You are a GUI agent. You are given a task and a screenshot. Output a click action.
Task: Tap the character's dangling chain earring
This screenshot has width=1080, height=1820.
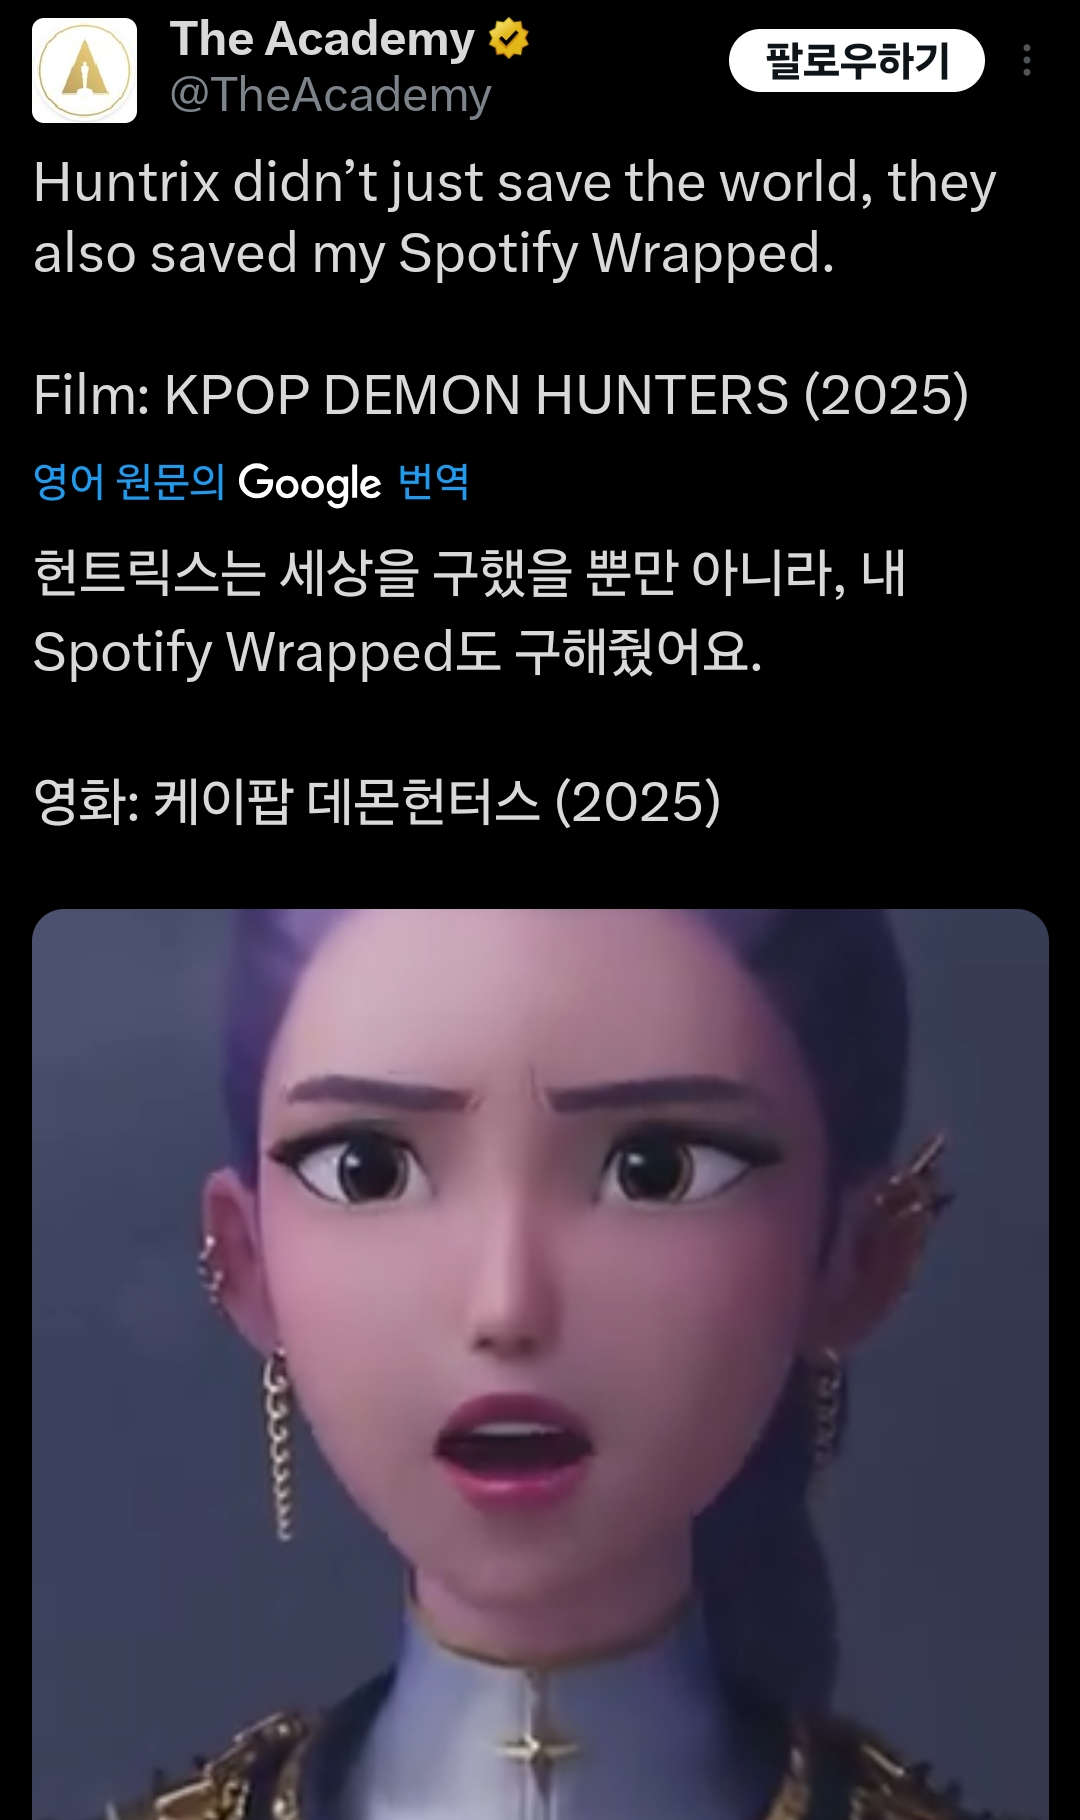(x=279, y=1440)
